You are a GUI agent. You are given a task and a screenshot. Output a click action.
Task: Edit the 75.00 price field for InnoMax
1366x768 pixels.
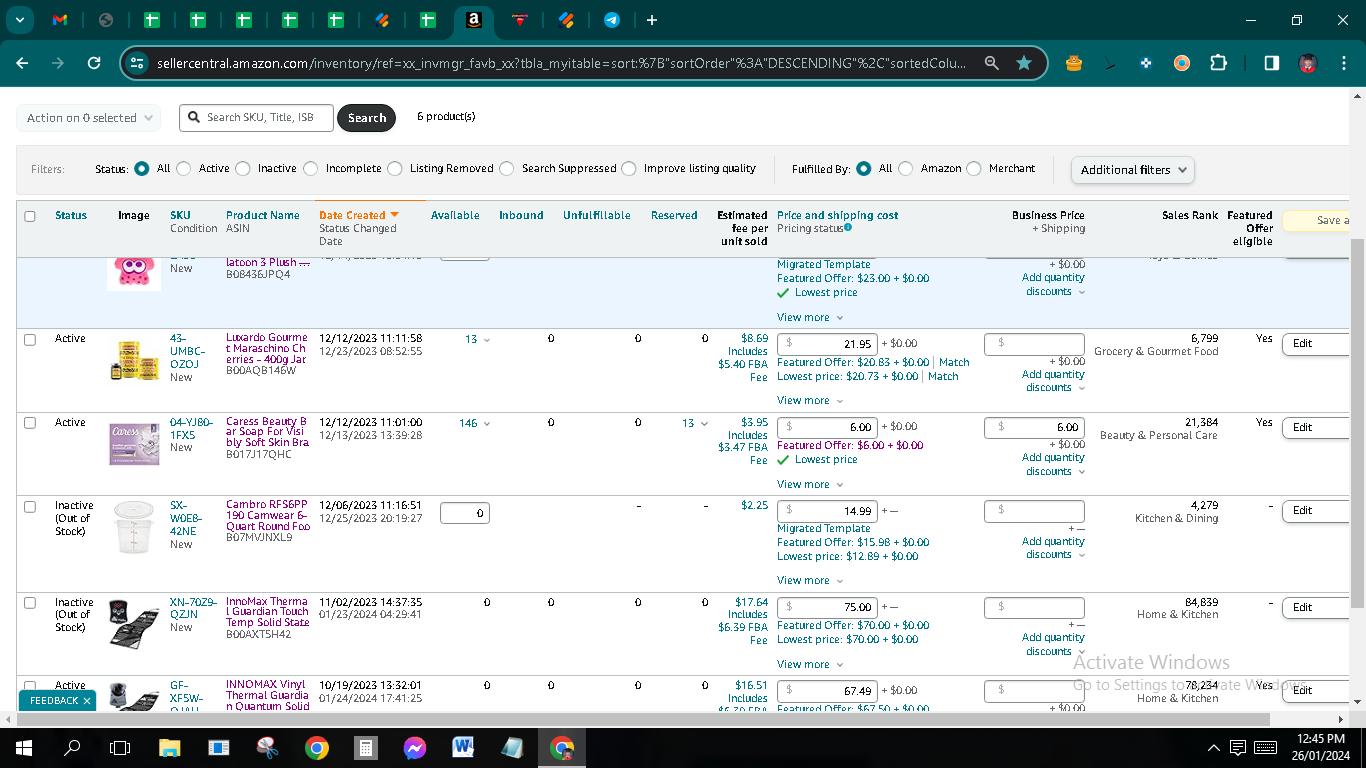(828, 607)
